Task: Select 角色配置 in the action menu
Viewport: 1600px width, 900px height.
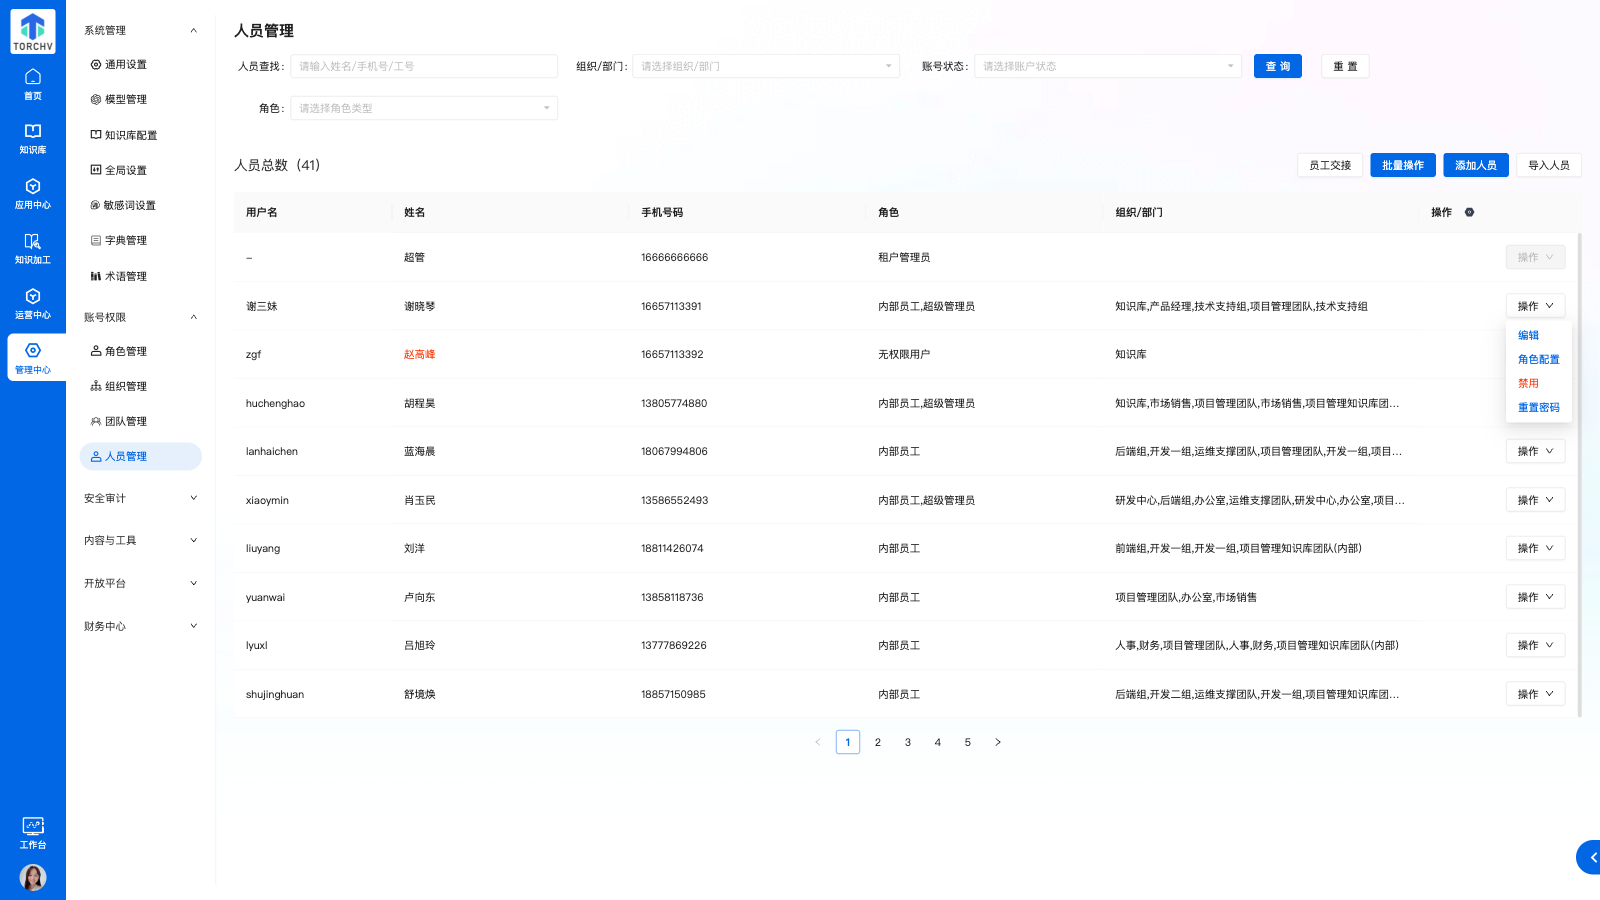Action: coord(1538,359)
